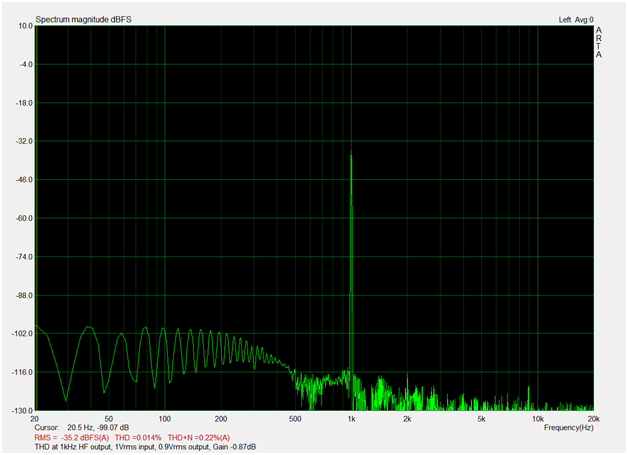Click the 'Left Avg:0' label at top right
This screenshot has width=628, height=455.
[576, 19]
